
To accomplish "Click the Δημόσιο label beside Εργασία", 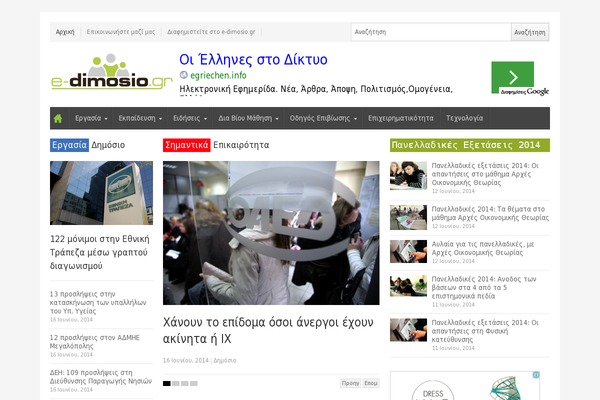I will [108, 145].
